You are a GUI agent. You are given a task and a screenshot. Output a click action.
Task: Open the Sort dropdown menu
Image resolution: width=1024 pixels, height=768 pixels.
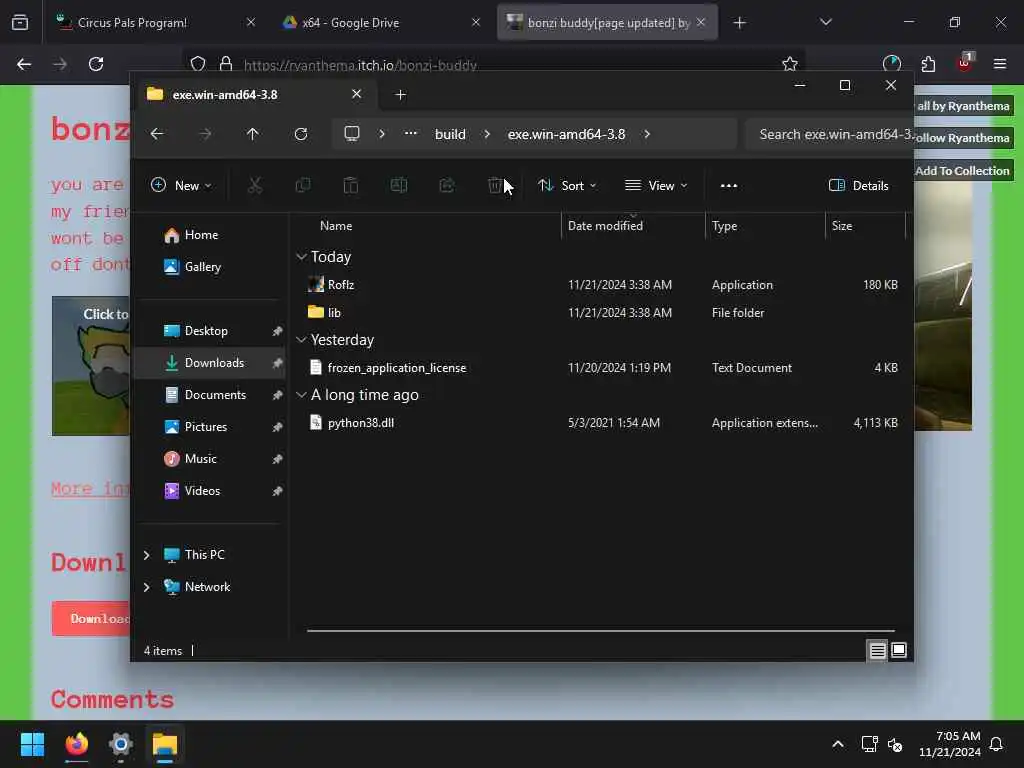567,185
